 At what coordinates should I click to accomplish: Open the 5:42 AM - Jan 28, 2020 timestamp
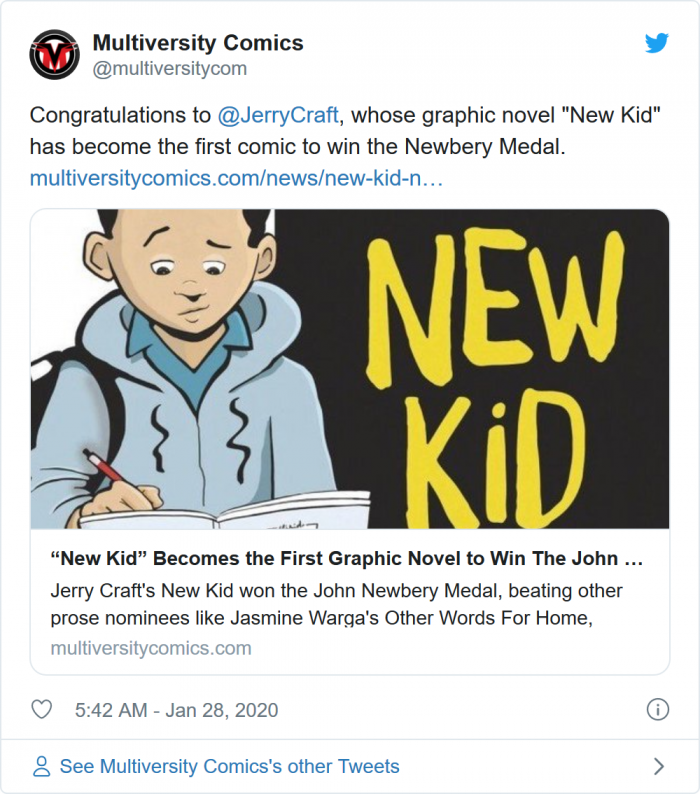(x=176, y=710)
